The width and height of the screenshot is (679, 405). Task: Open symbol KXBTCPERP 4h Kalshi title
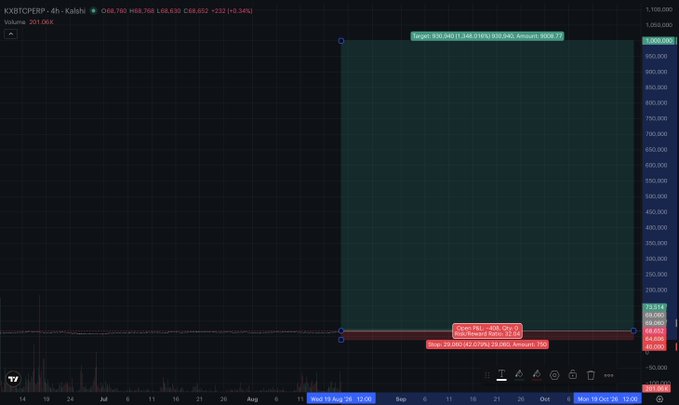pyautogui.click(x=45, y=11)
